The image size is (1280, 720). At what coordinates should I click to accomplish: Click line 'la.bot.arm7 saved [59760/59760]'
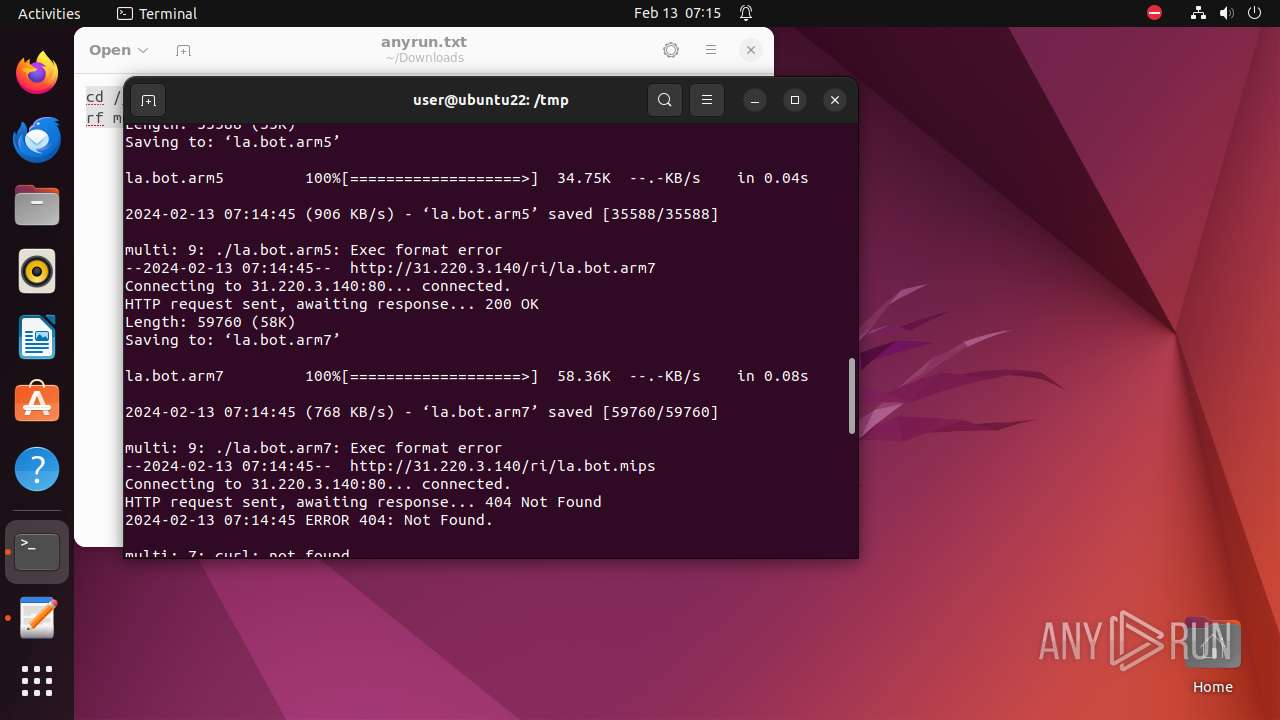click(422, 412)
